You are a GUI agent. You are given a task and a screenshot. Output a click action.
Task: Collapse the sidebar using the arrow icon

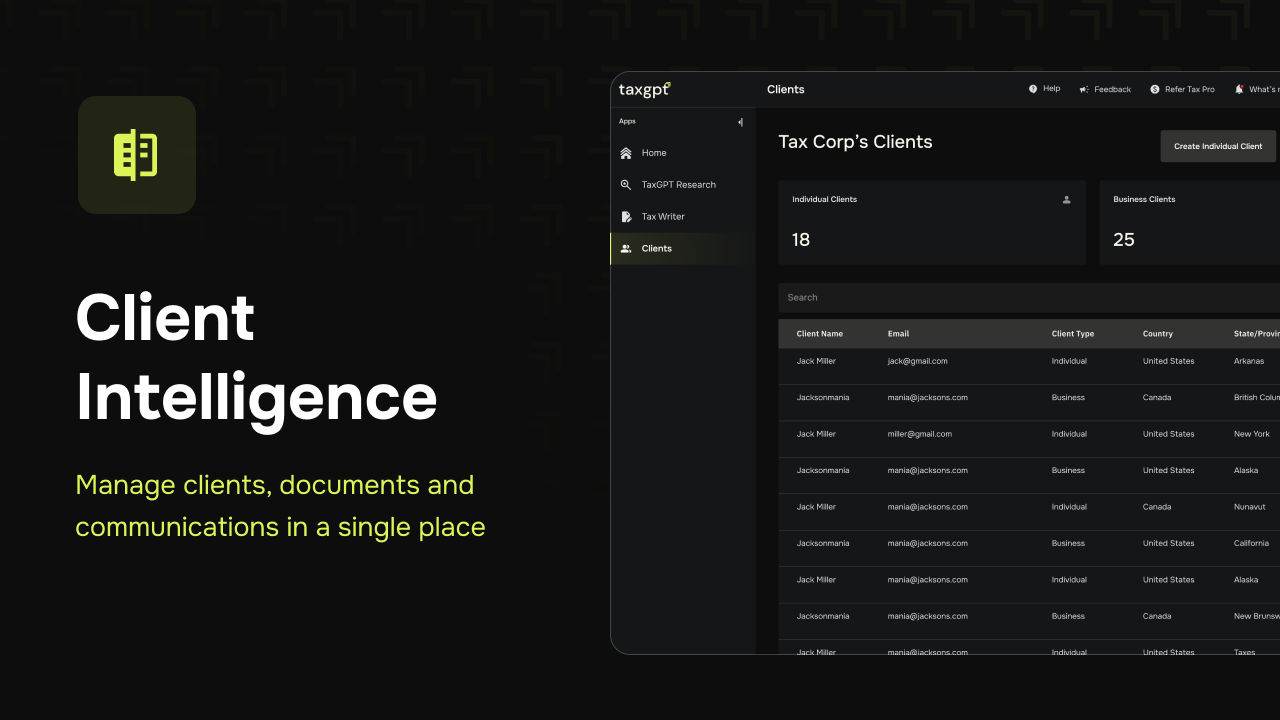click(740, 122)
